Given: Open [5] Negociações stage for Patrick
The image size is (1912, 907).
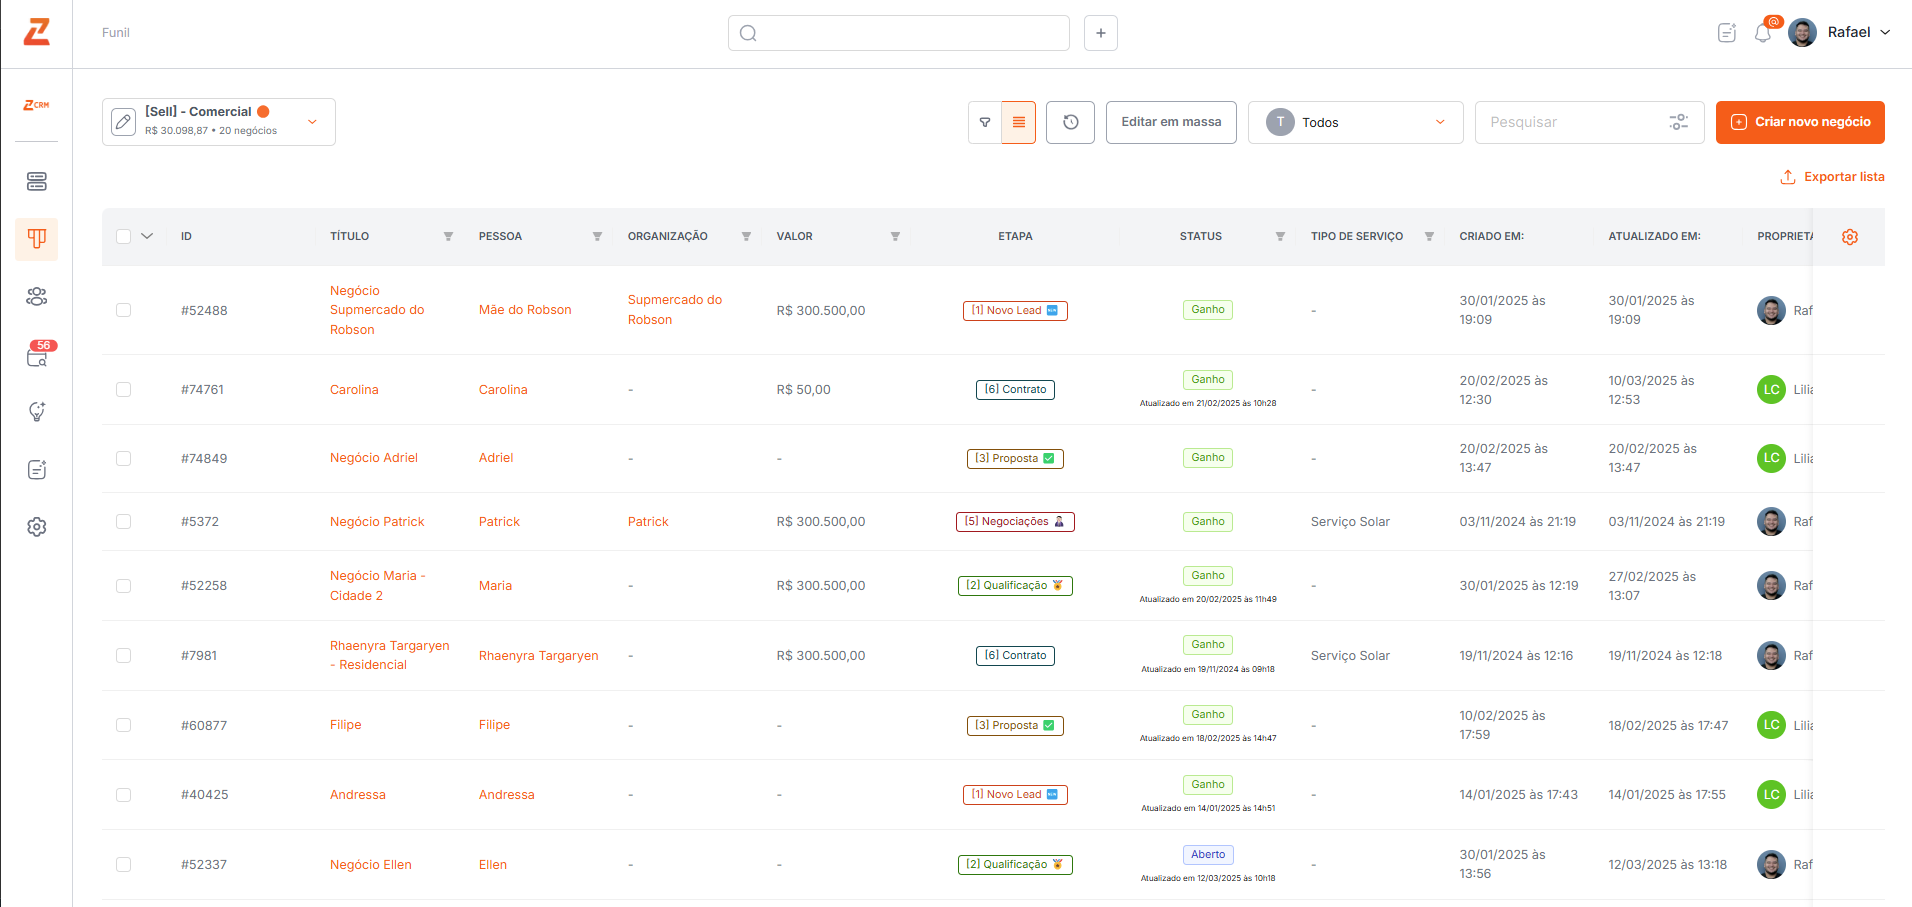Looking at the screenshot, I should [1015, 522].
